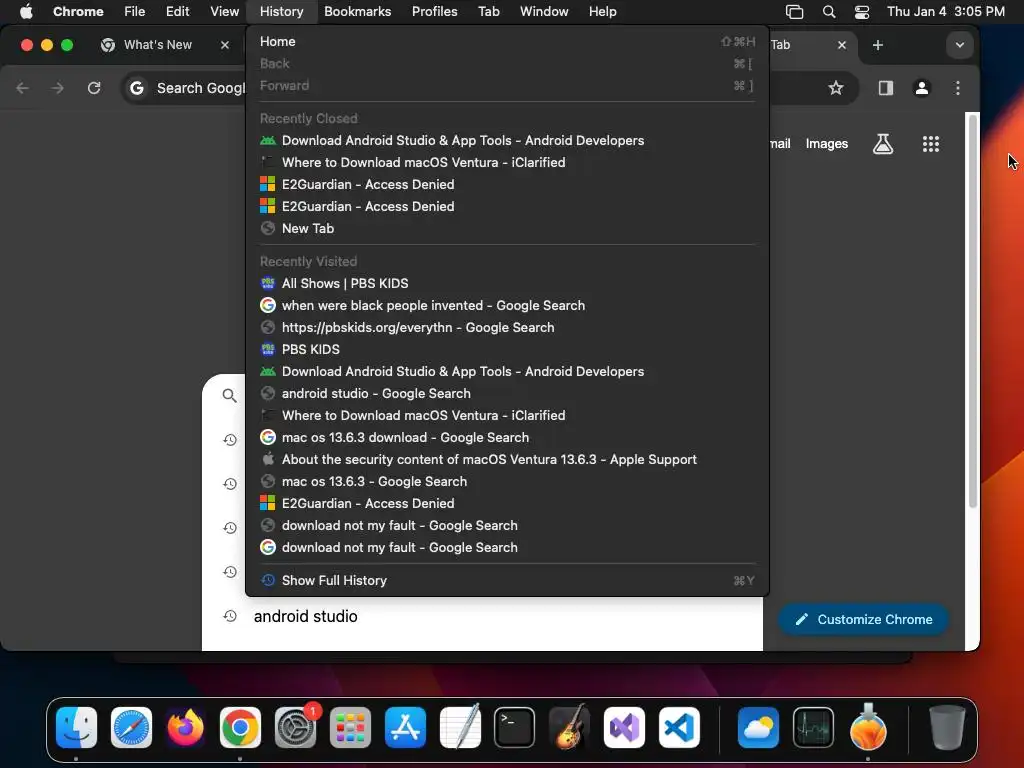This screenshot has height=768, width=1024.
Task: Open TextEdit from the Dock
Action: pos(460,727)
